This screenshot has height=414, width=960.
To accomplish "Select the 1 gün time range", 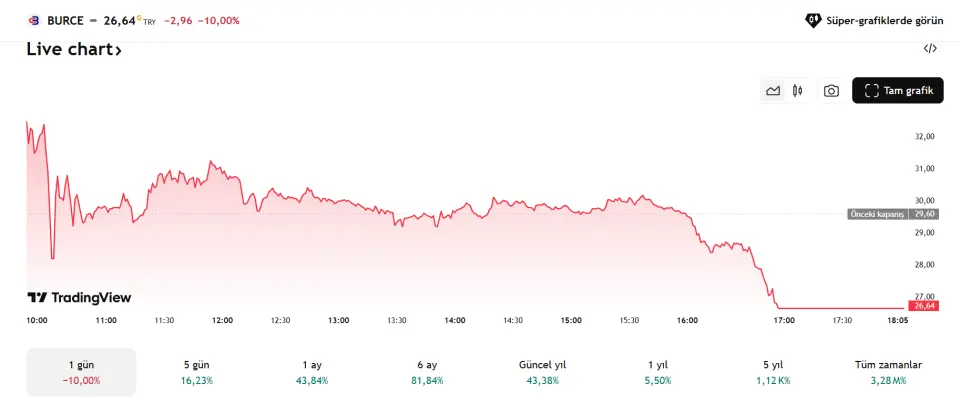I will (81, 372).
